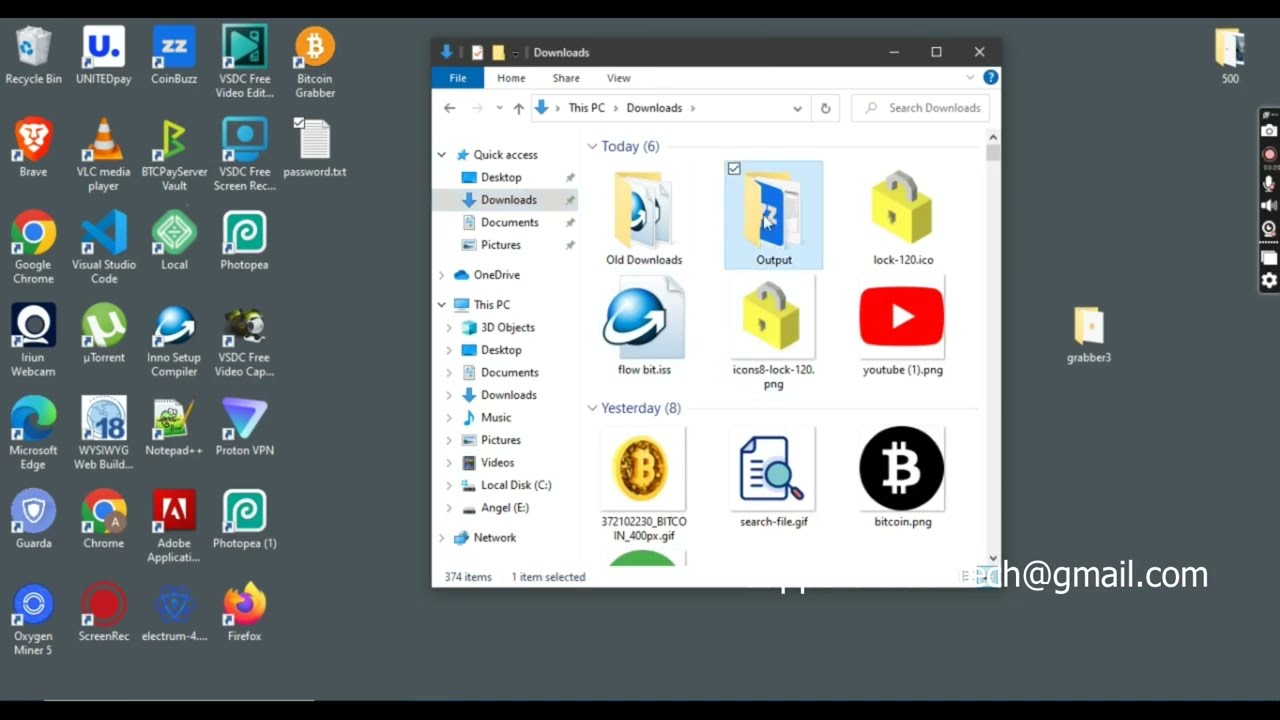Open the Firefox desktop shortcut
The width and height of the screenshot is (1280, 720).
(244, 612)
